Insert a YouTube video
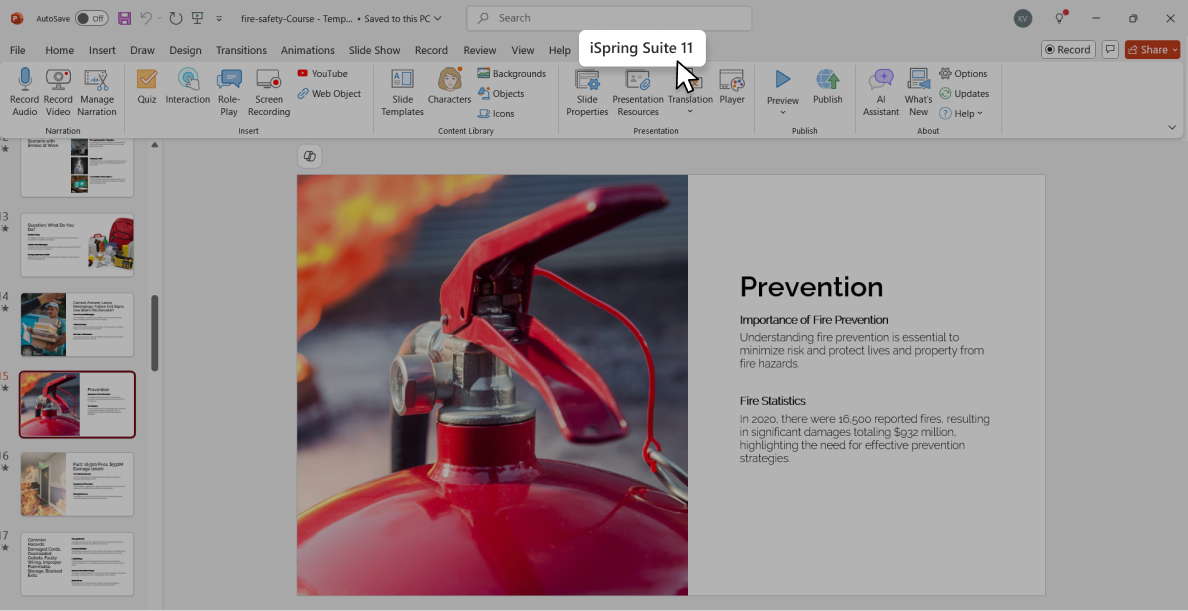1188x611 pixels. [x=322, y=74]
